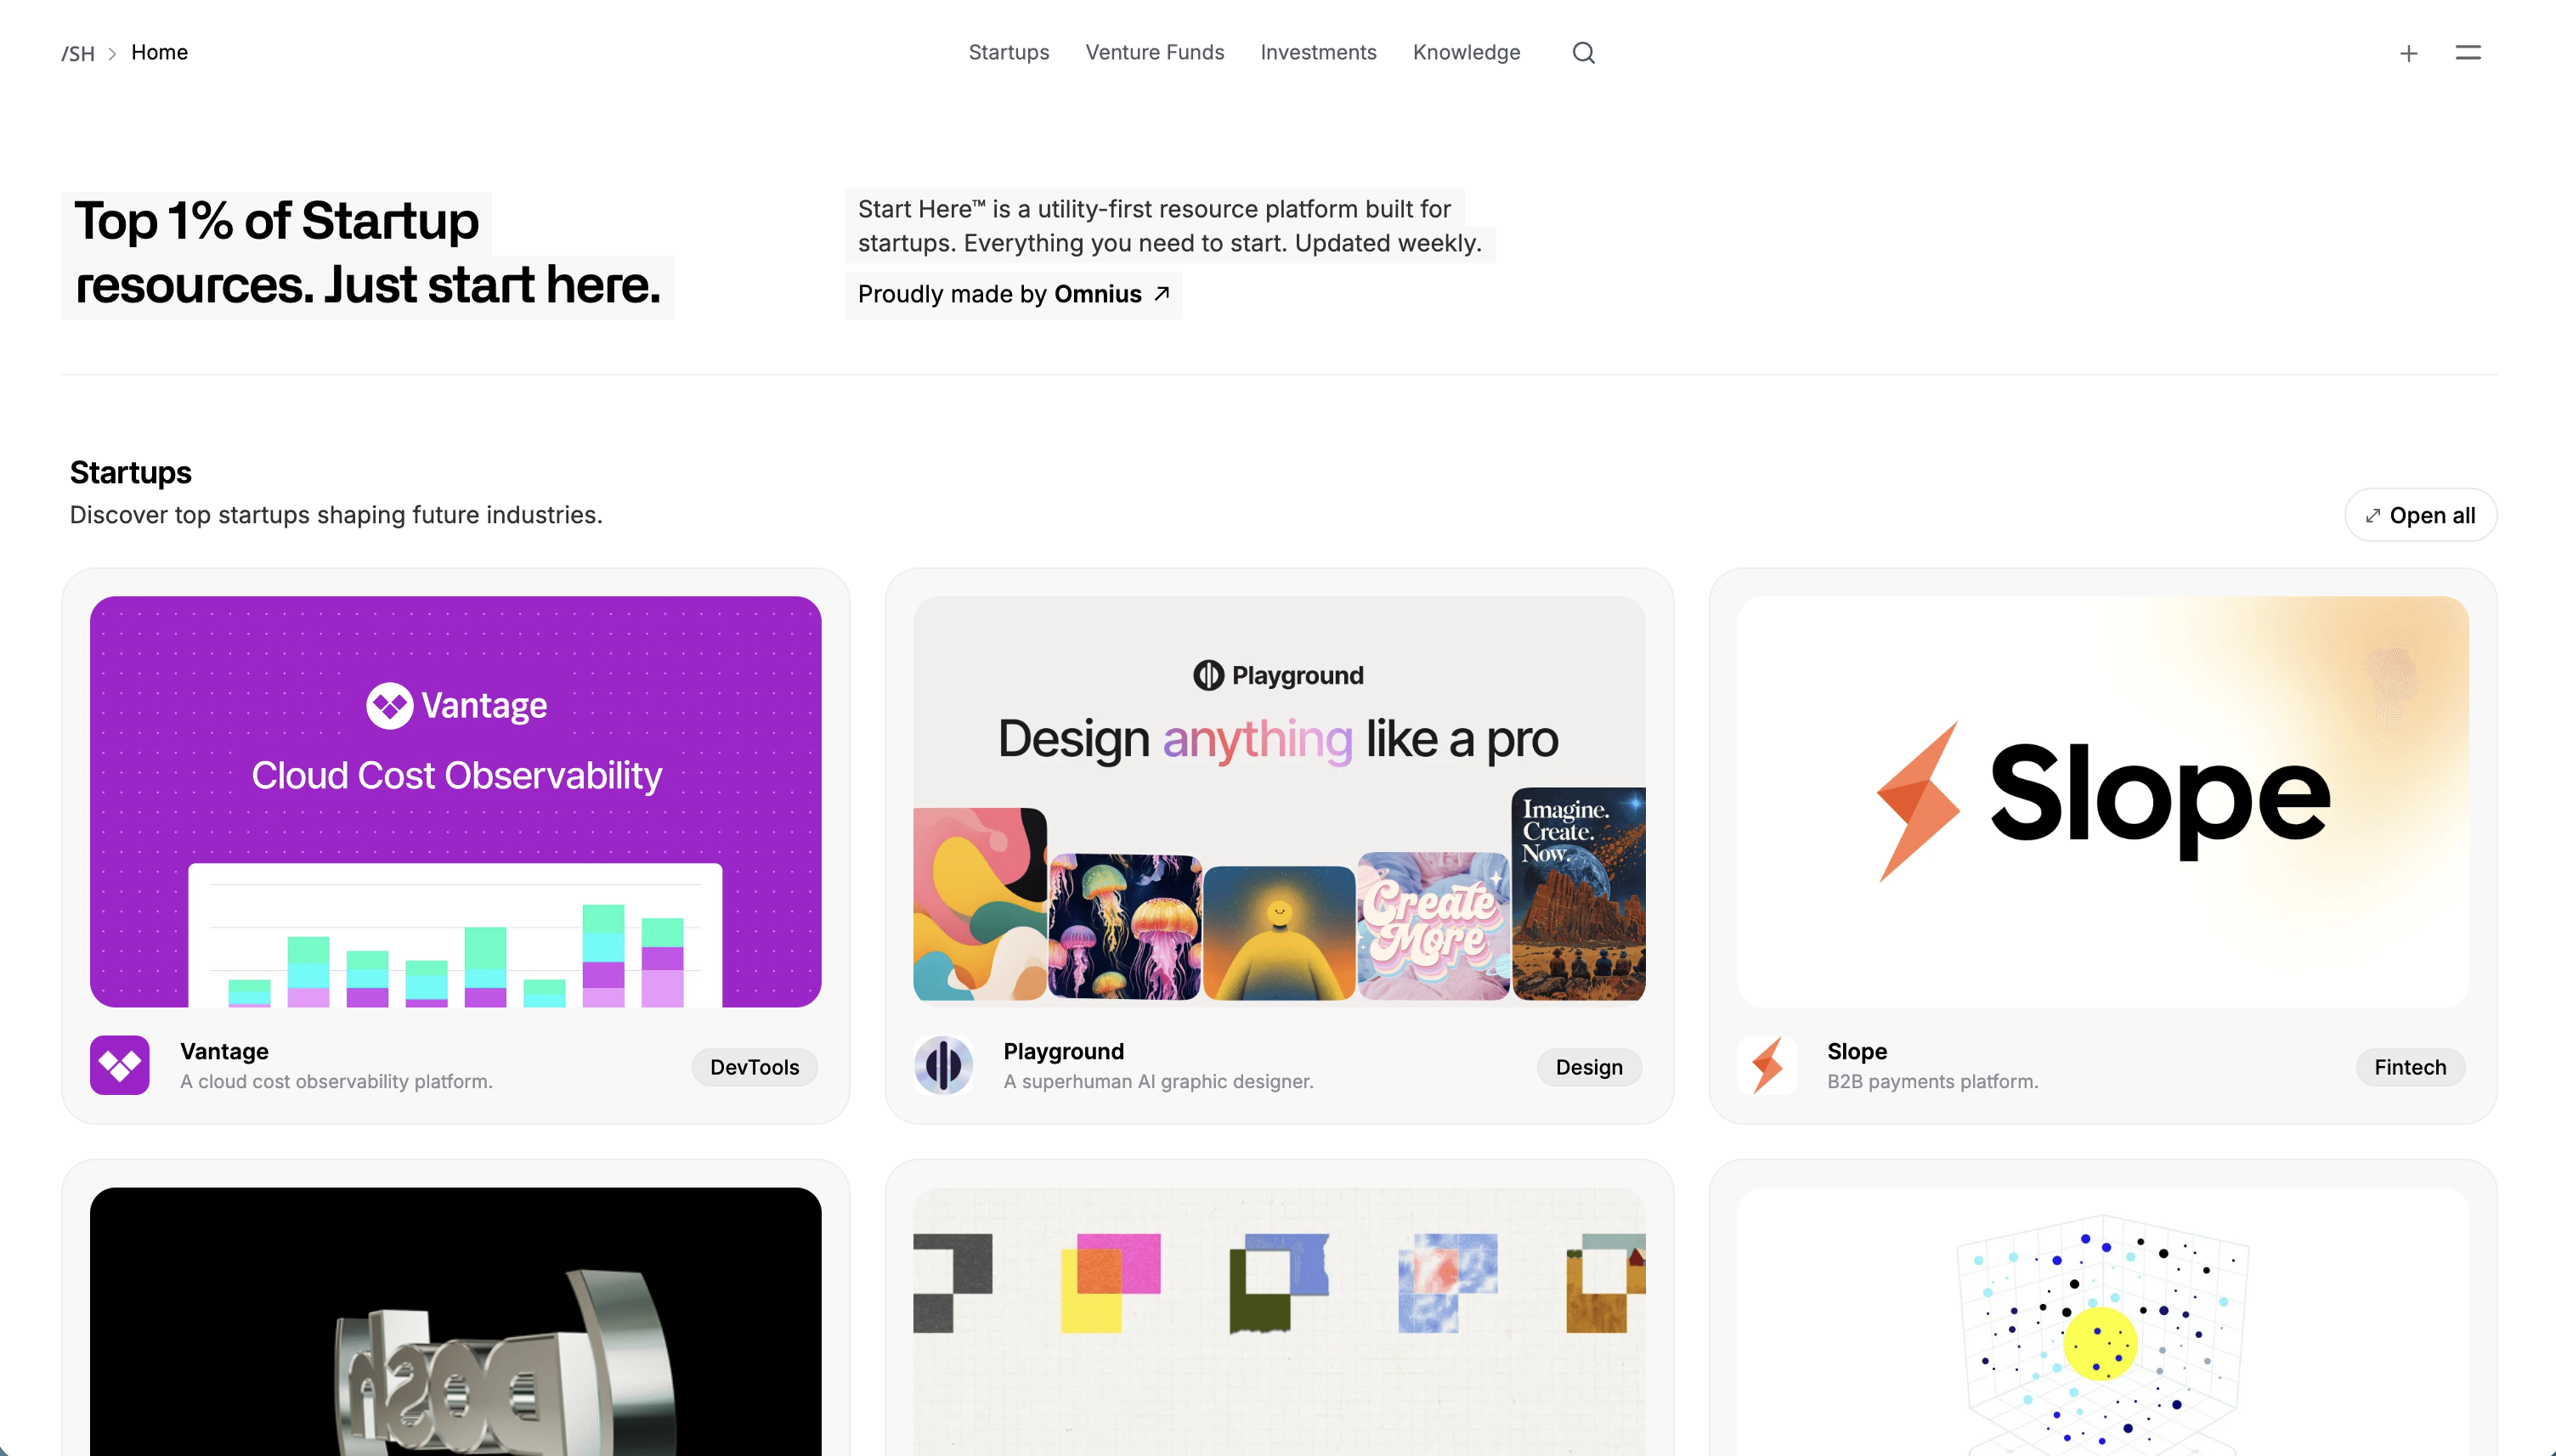Open the Playground design preview thumbnail

click(1279, 802)
